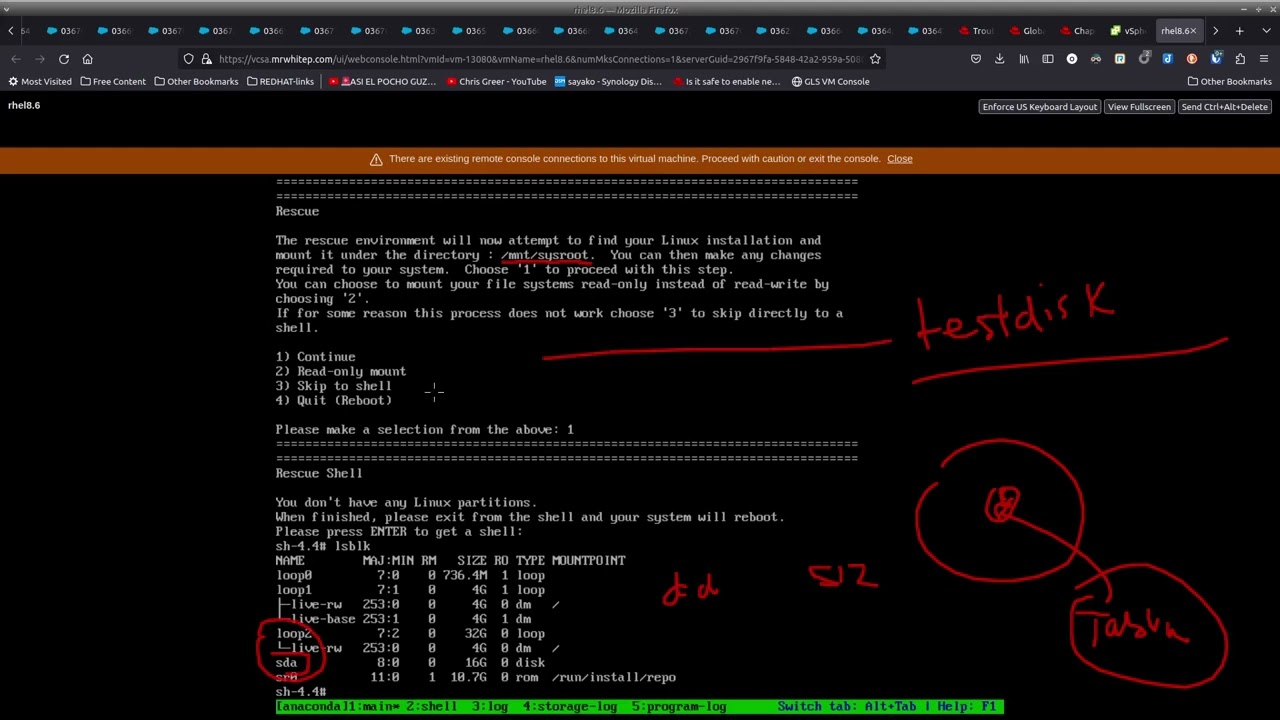Click the 'sda' row in lsblk
Image resolution: width=1280 pixels, height=720 pixels.
click(x=410, y=663)
